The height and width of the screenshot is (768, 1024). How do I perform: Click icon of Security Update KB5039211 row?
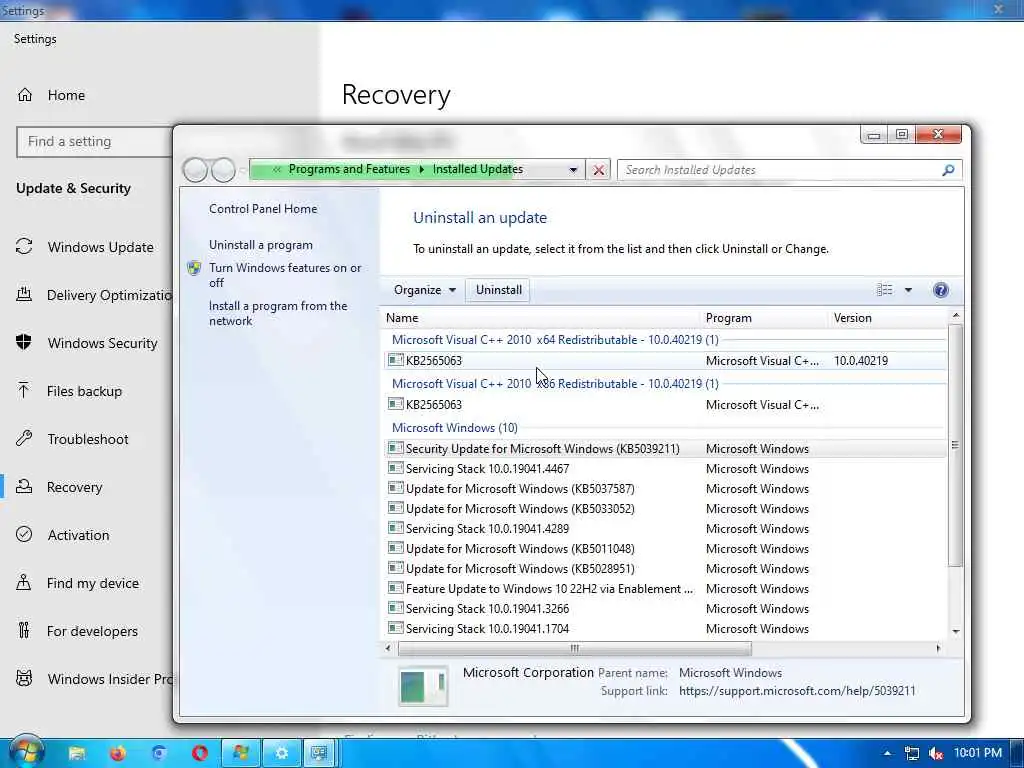395,448
